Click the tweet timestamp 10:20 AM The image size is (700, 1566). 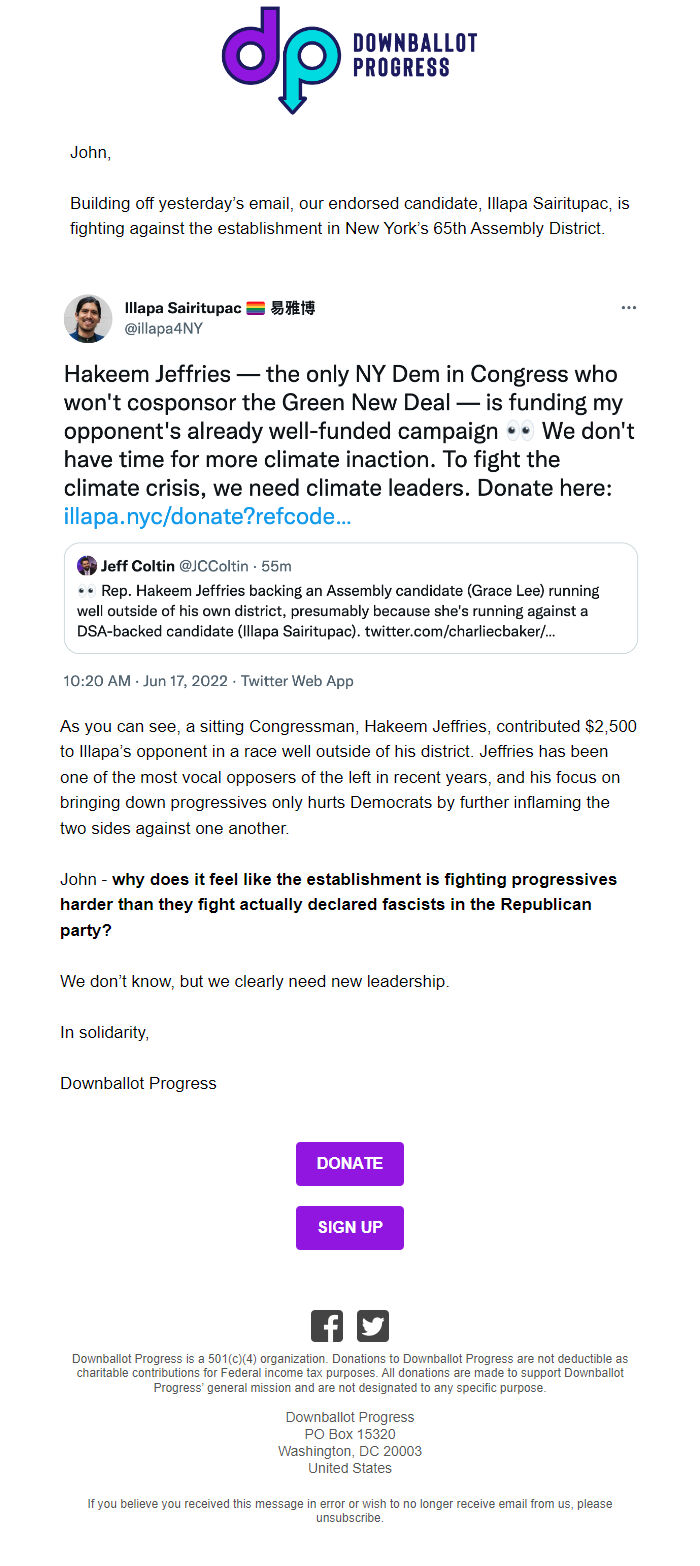(97, 681)
